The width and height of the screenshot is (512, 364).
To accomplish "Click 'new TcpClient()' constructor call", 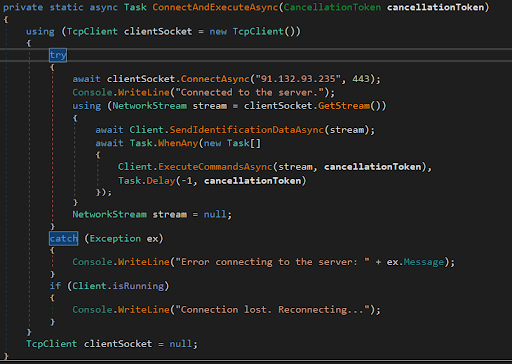I will click(x=255, y=32).
